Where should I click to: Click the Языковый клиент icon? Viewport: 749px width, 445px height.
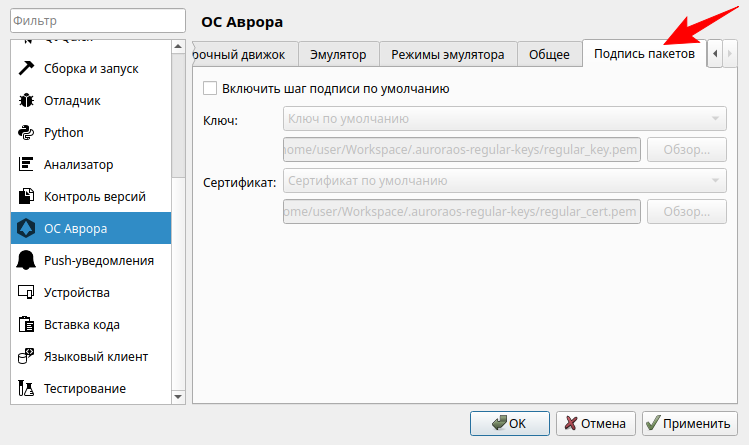[26, 356]
